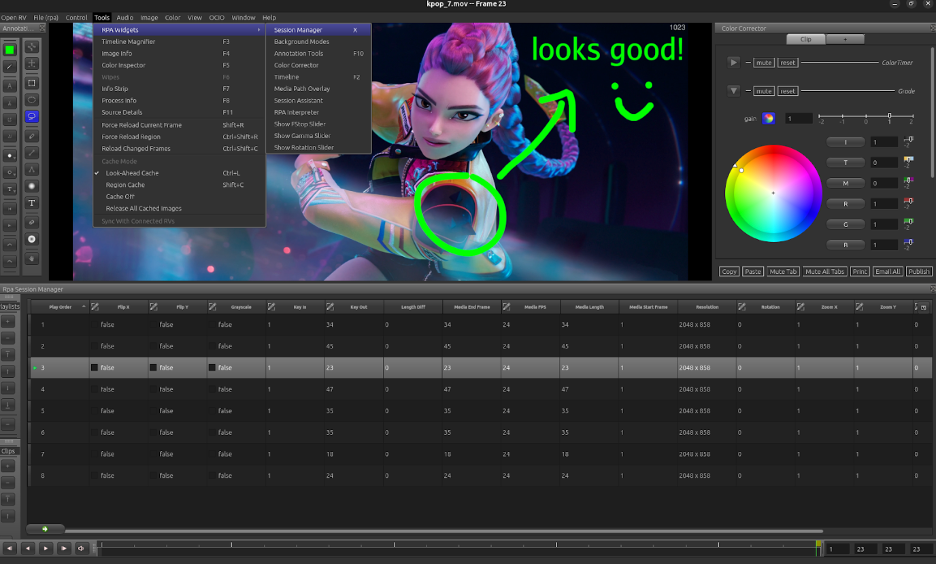Open Session Manager from the submenu
The height and width of the screenshot is (564, 936).
coord(298,30)
